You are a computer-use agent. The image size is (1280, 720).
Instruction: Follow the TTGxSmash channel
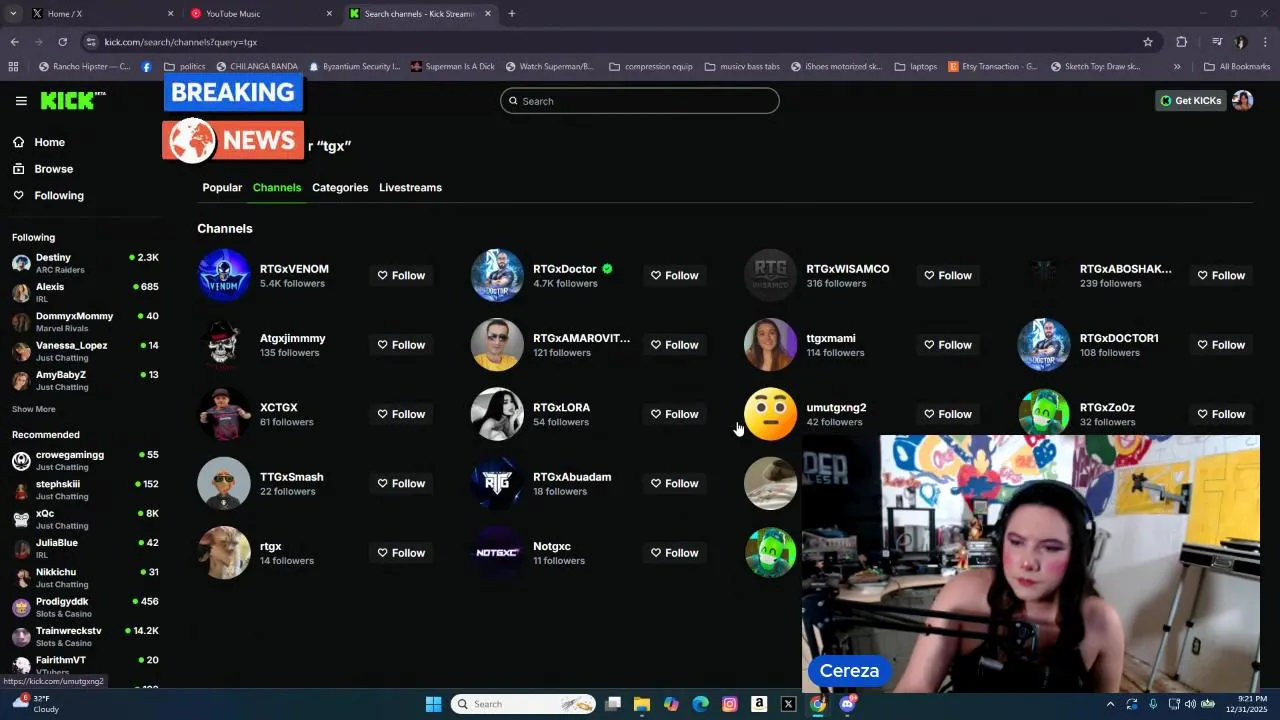pos(401,483)
